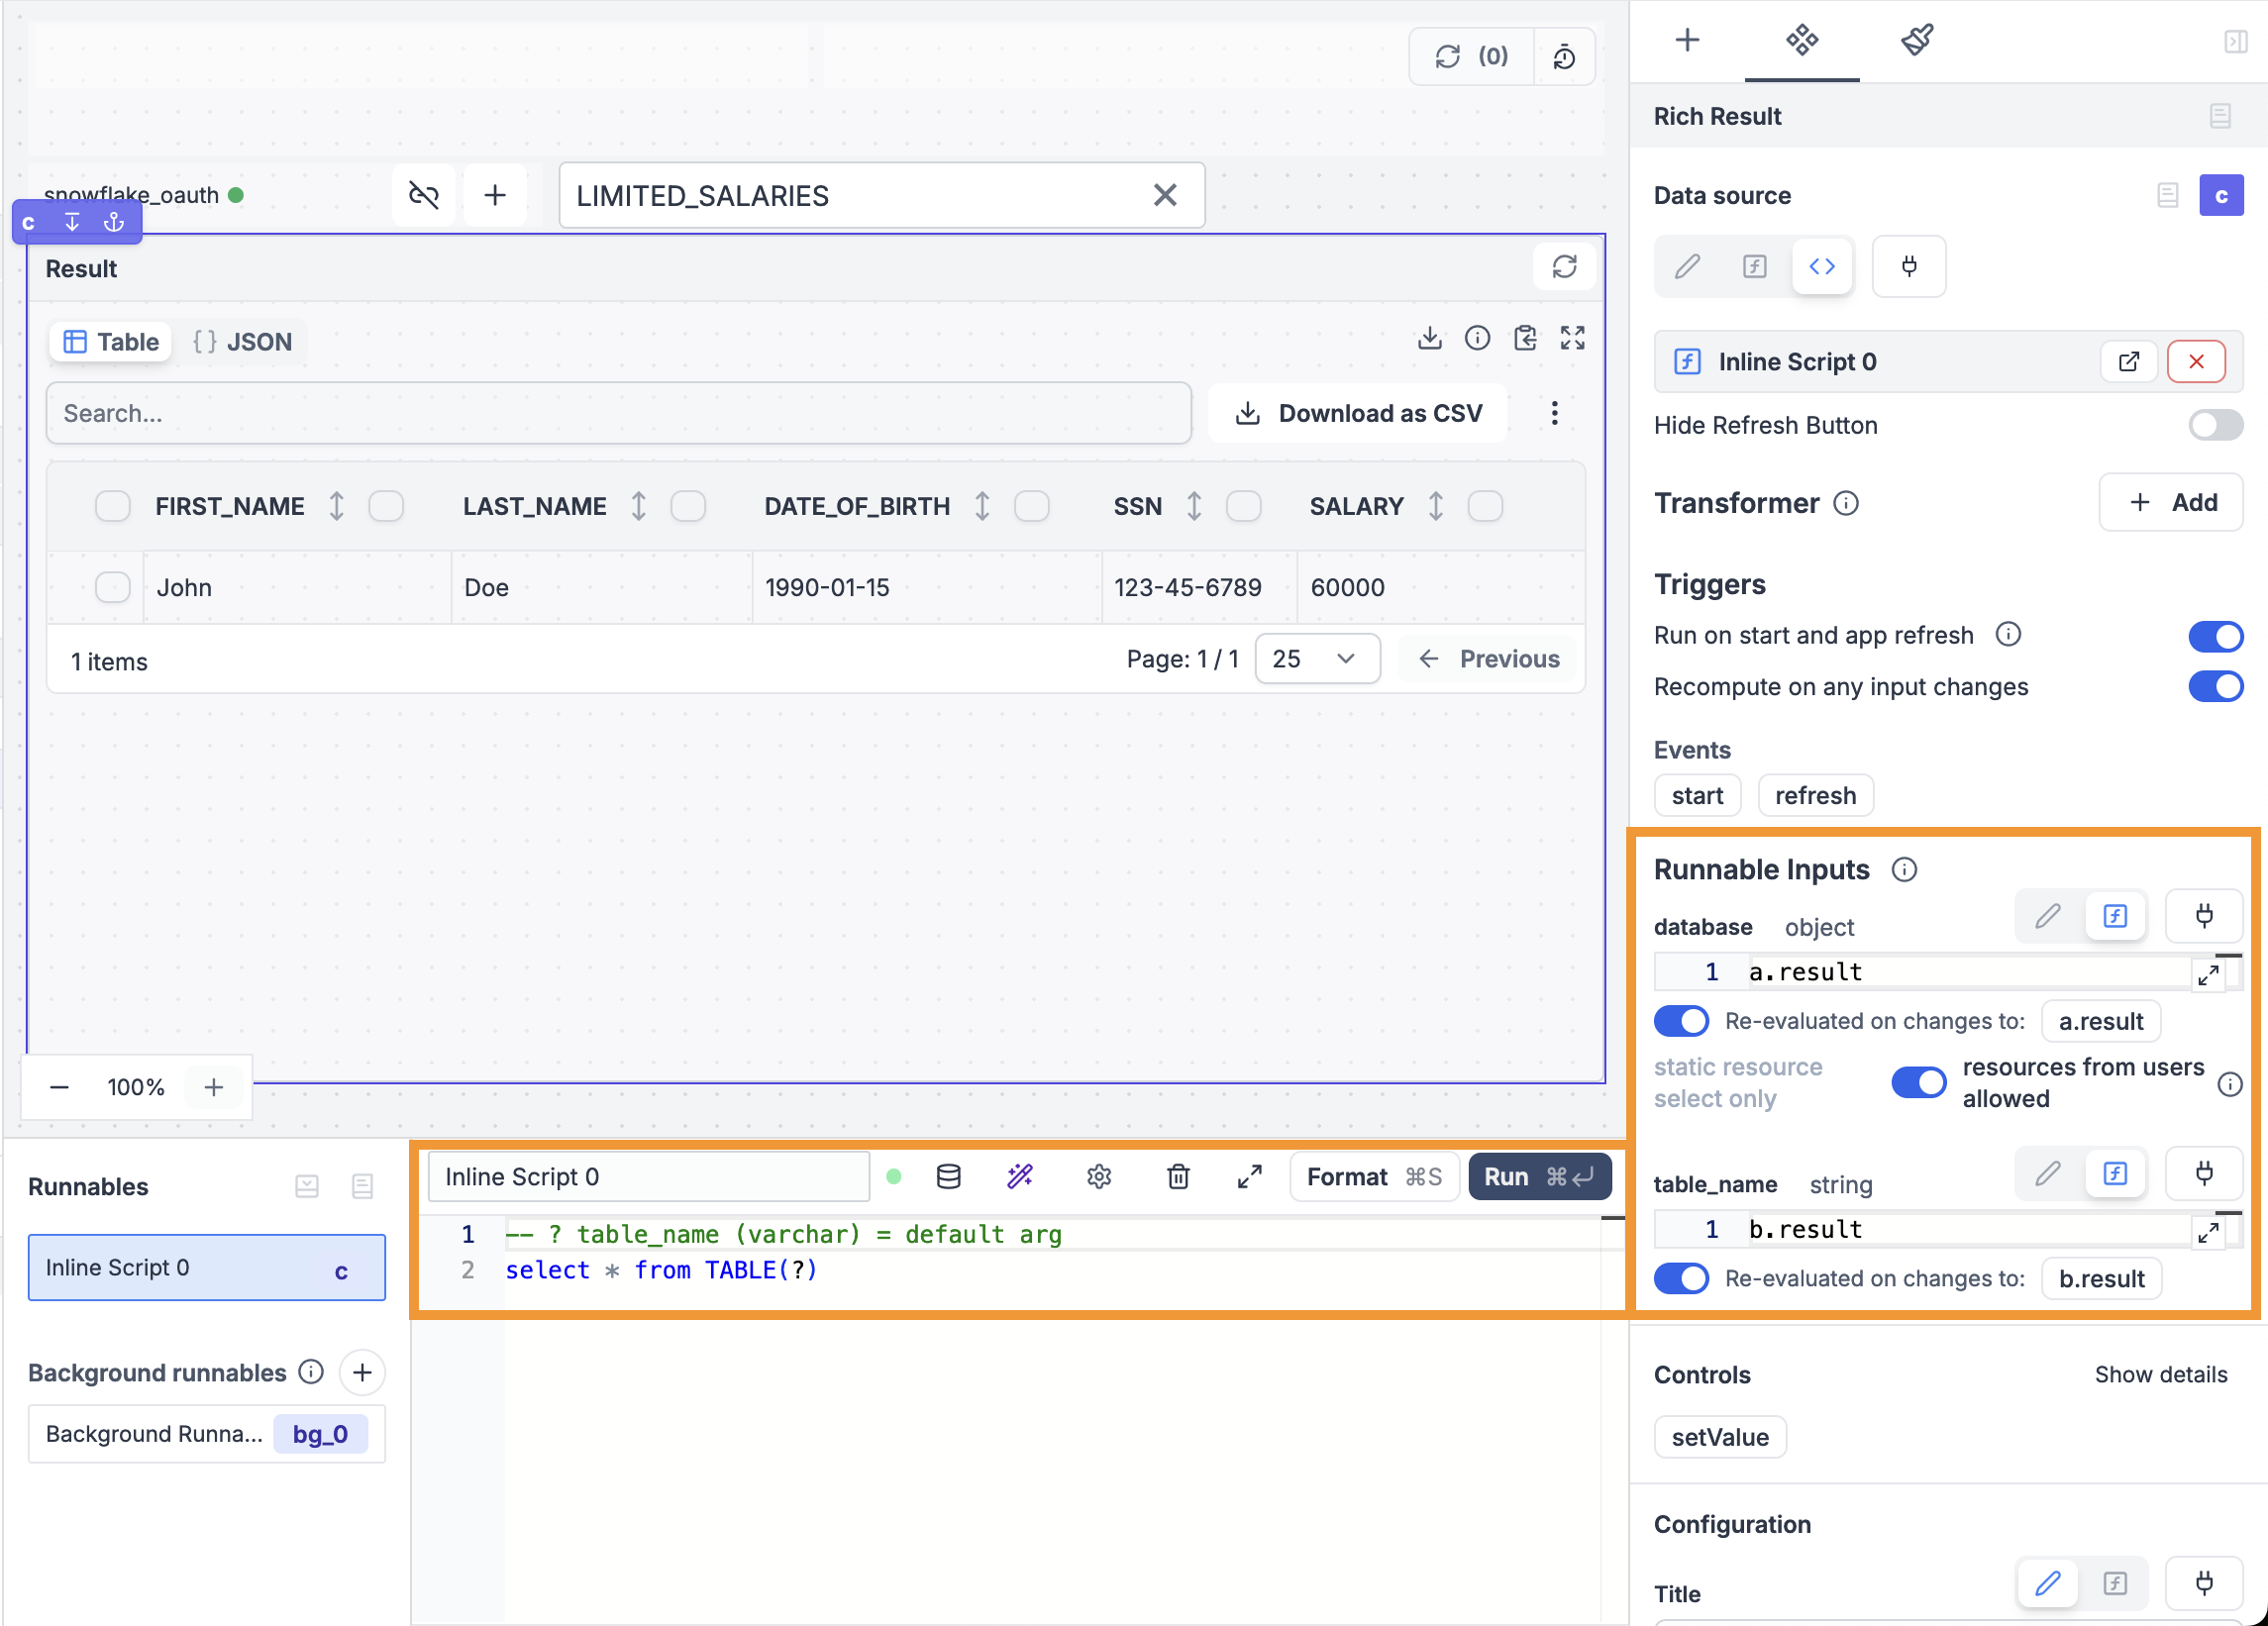Expand the table_name b.result input editor
Screen dimensions: 2268x1626
pos(2210,1232)
